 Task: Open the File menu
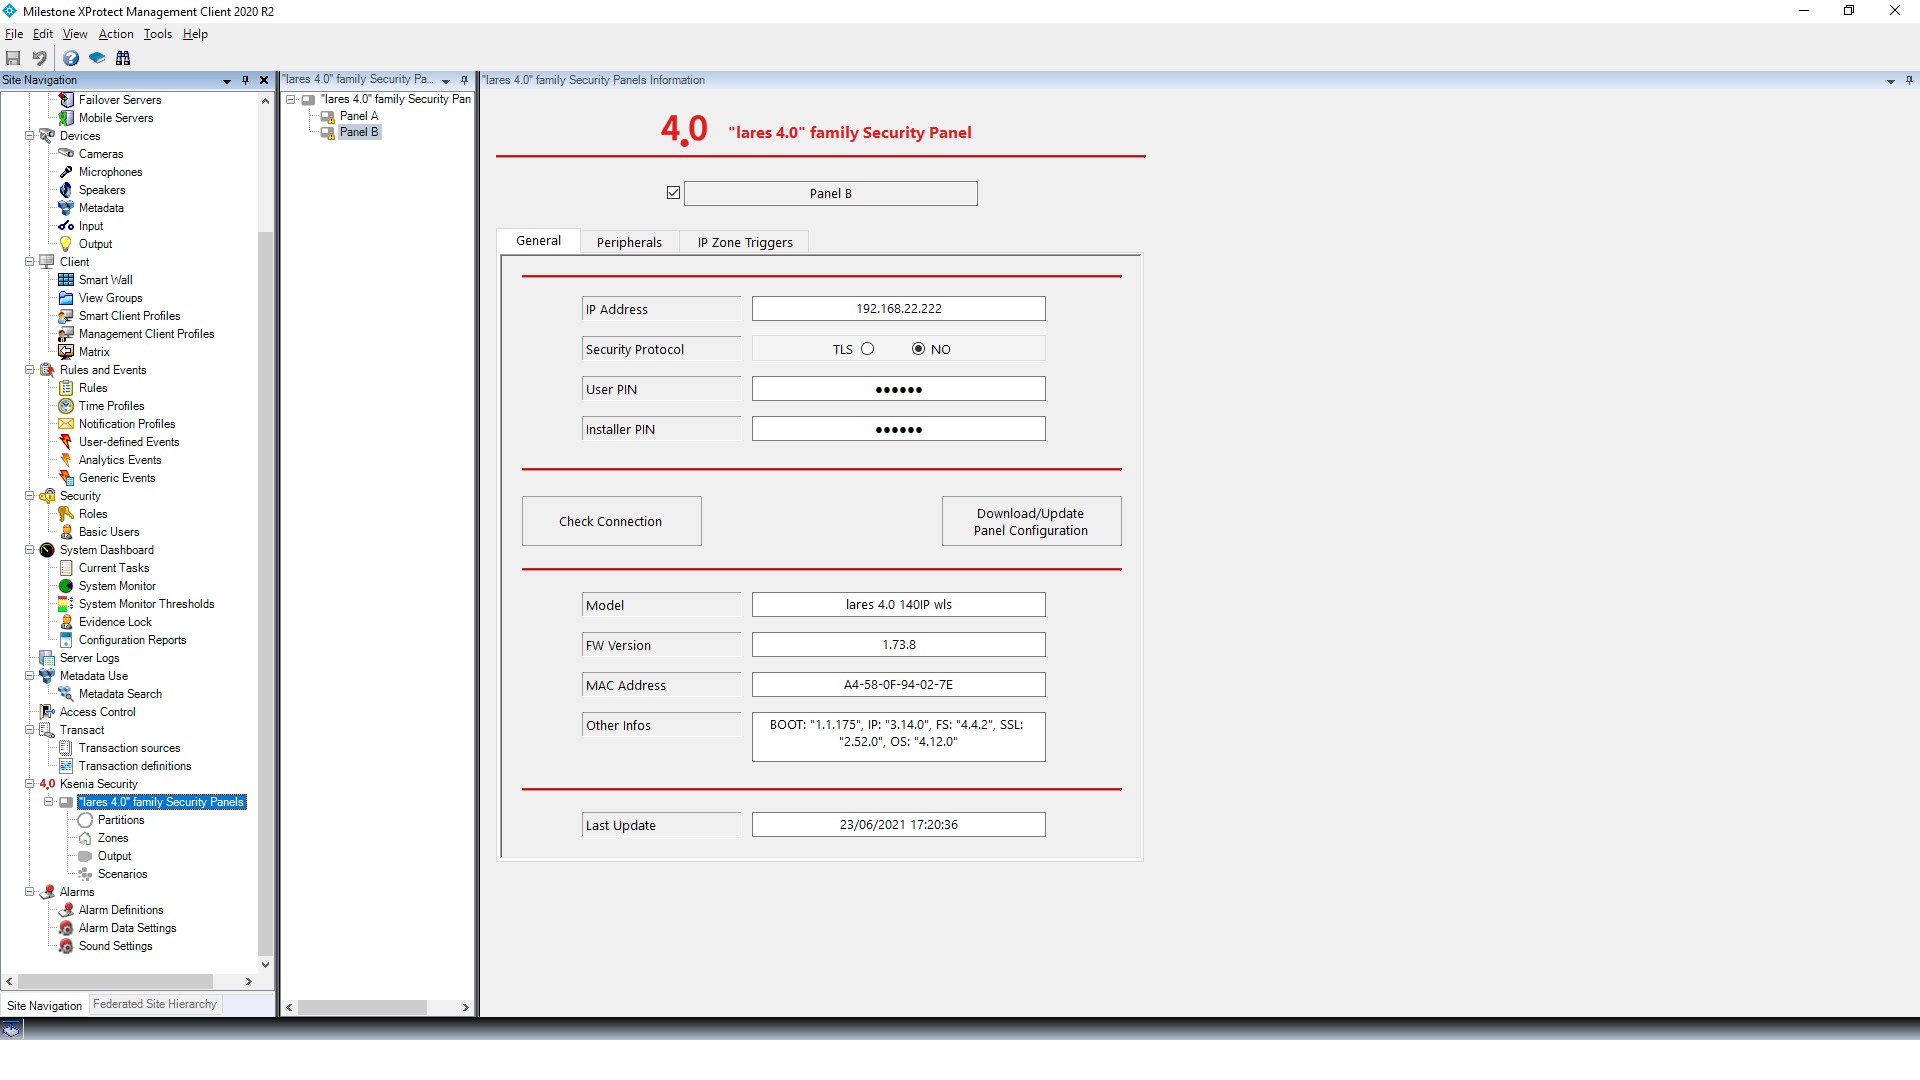tap(14, 34)
